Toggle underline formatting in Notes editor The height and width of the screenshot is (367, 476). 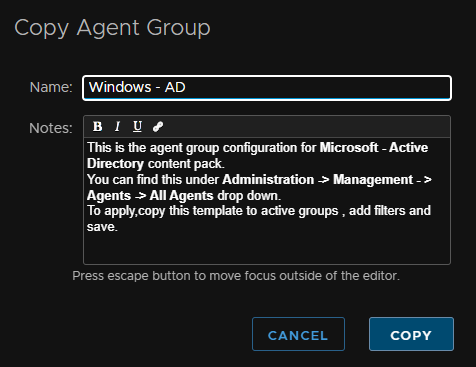pyautogui.click(x=137, y=127)
